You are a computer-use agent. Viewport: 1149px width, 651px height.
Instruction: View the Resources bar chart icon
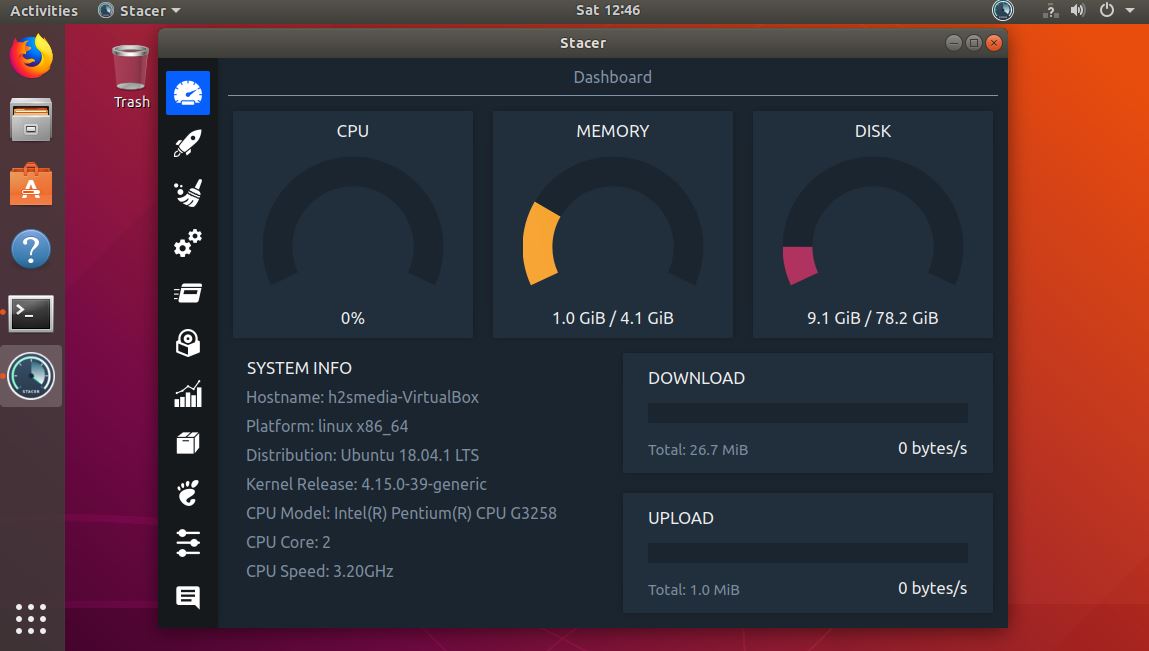pyautogui.click(x=187, y=393)
